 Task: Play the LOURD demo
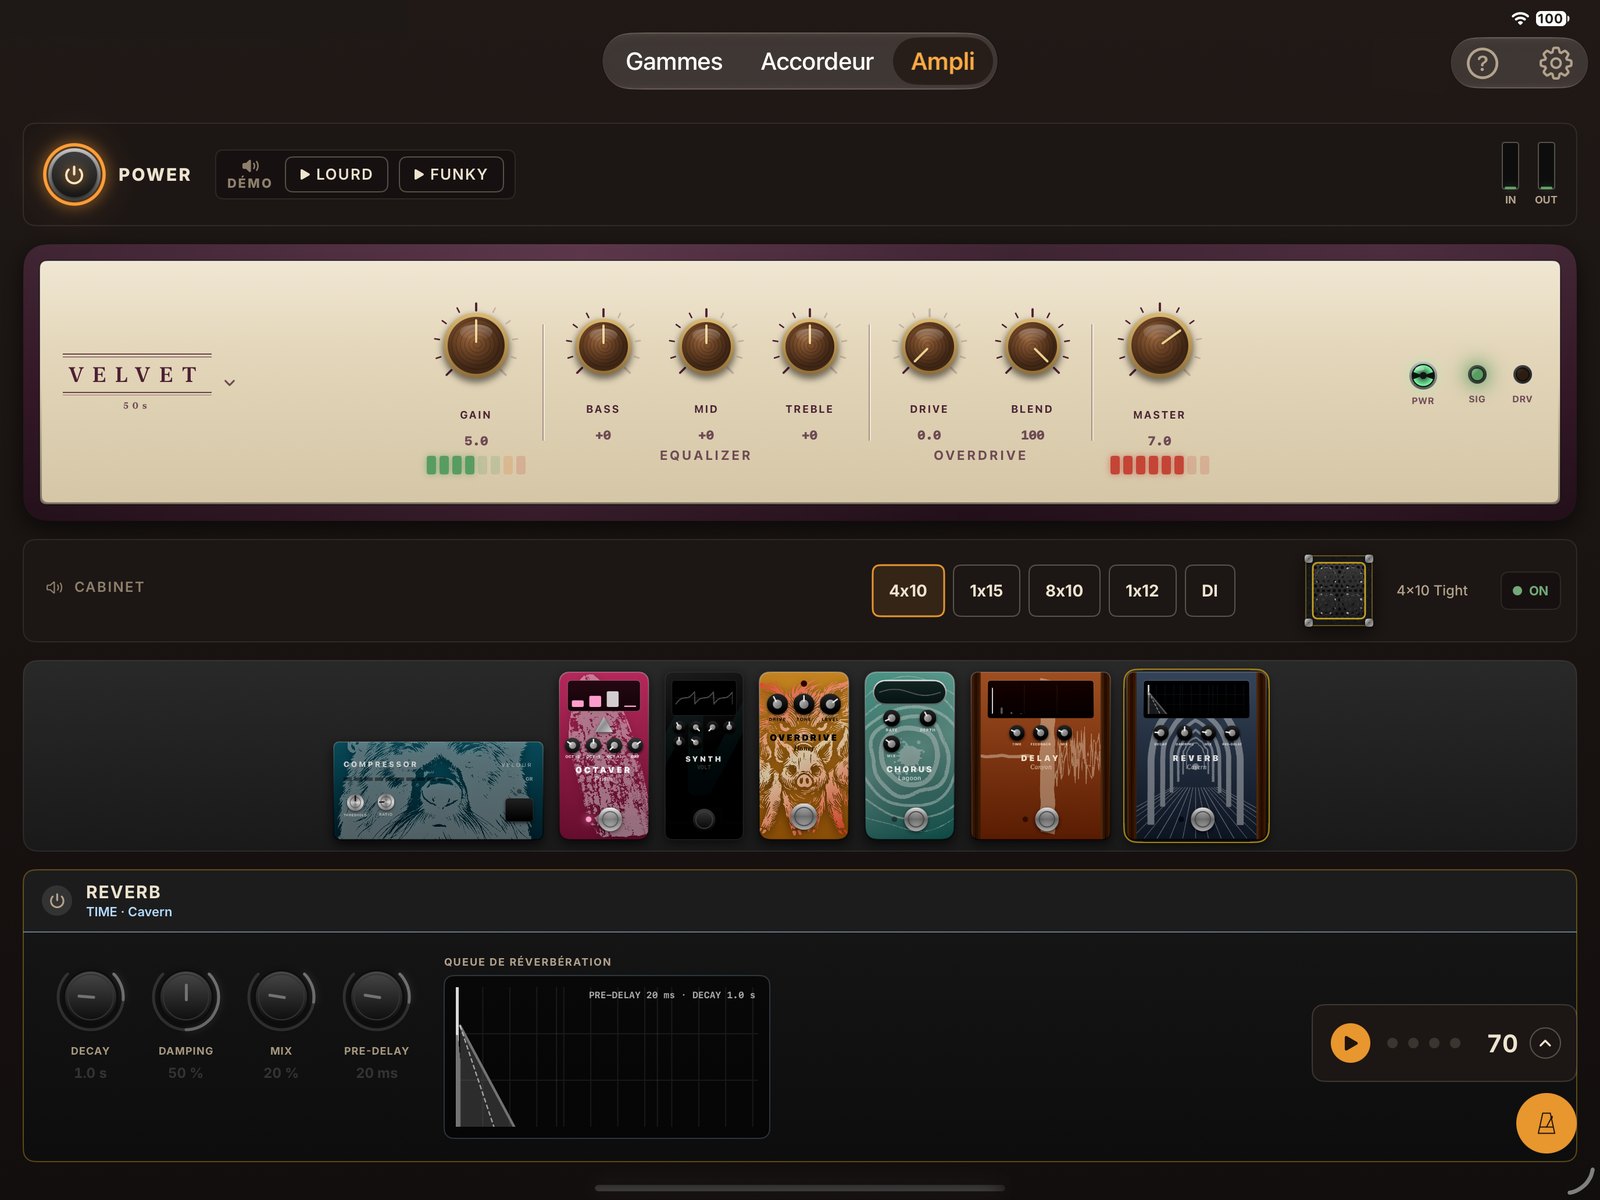click(x=336, y=174)
